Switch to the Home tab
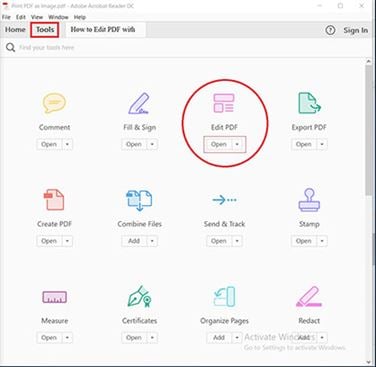The height and width of the screenshot is (367, 376). (15, 30)
